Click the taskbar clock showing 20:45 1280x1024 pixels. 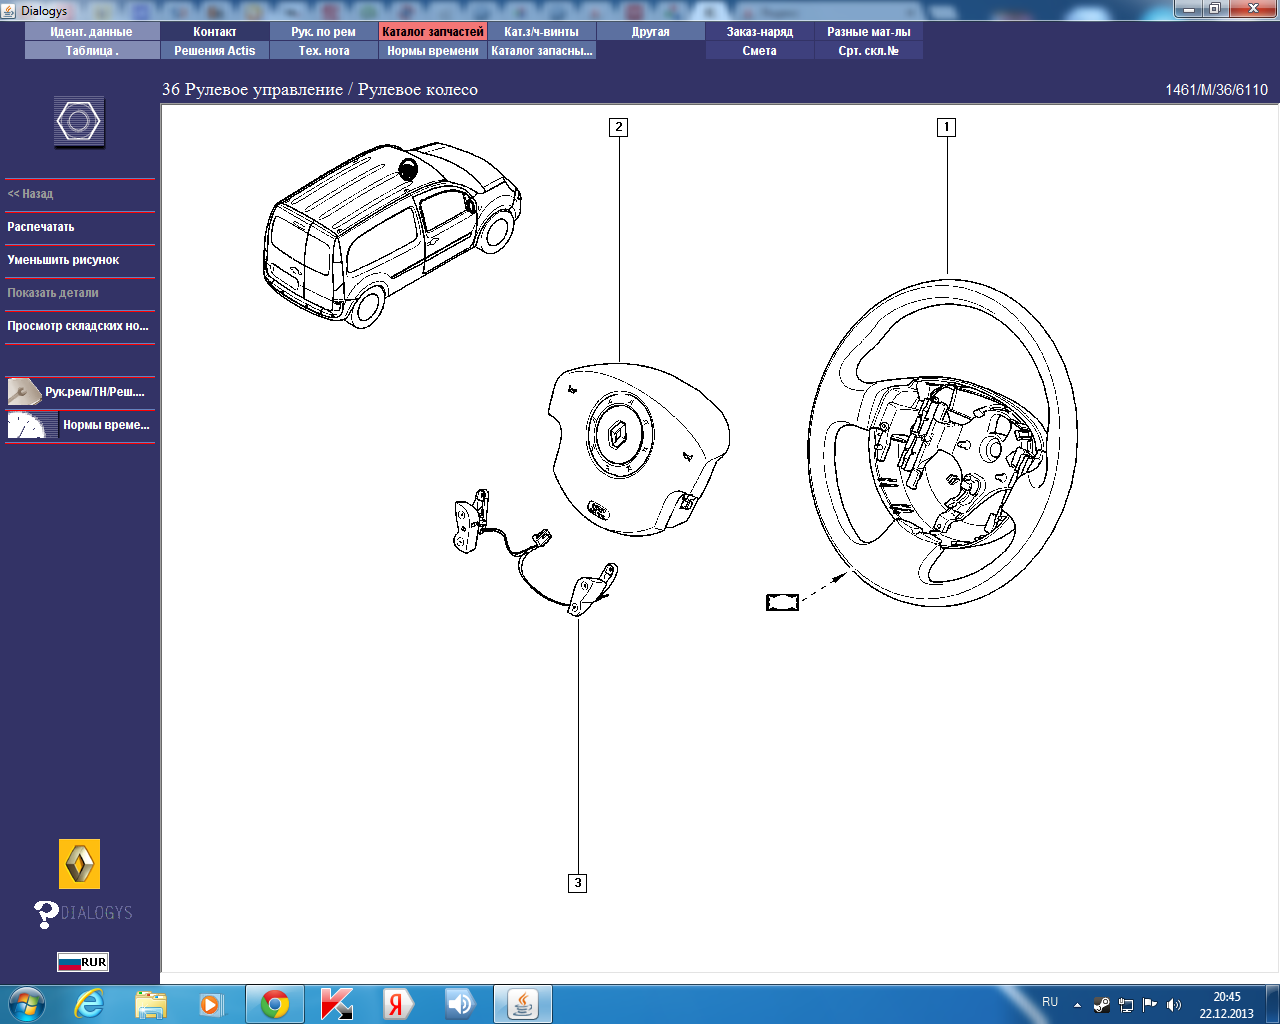pos(1227,1005)
